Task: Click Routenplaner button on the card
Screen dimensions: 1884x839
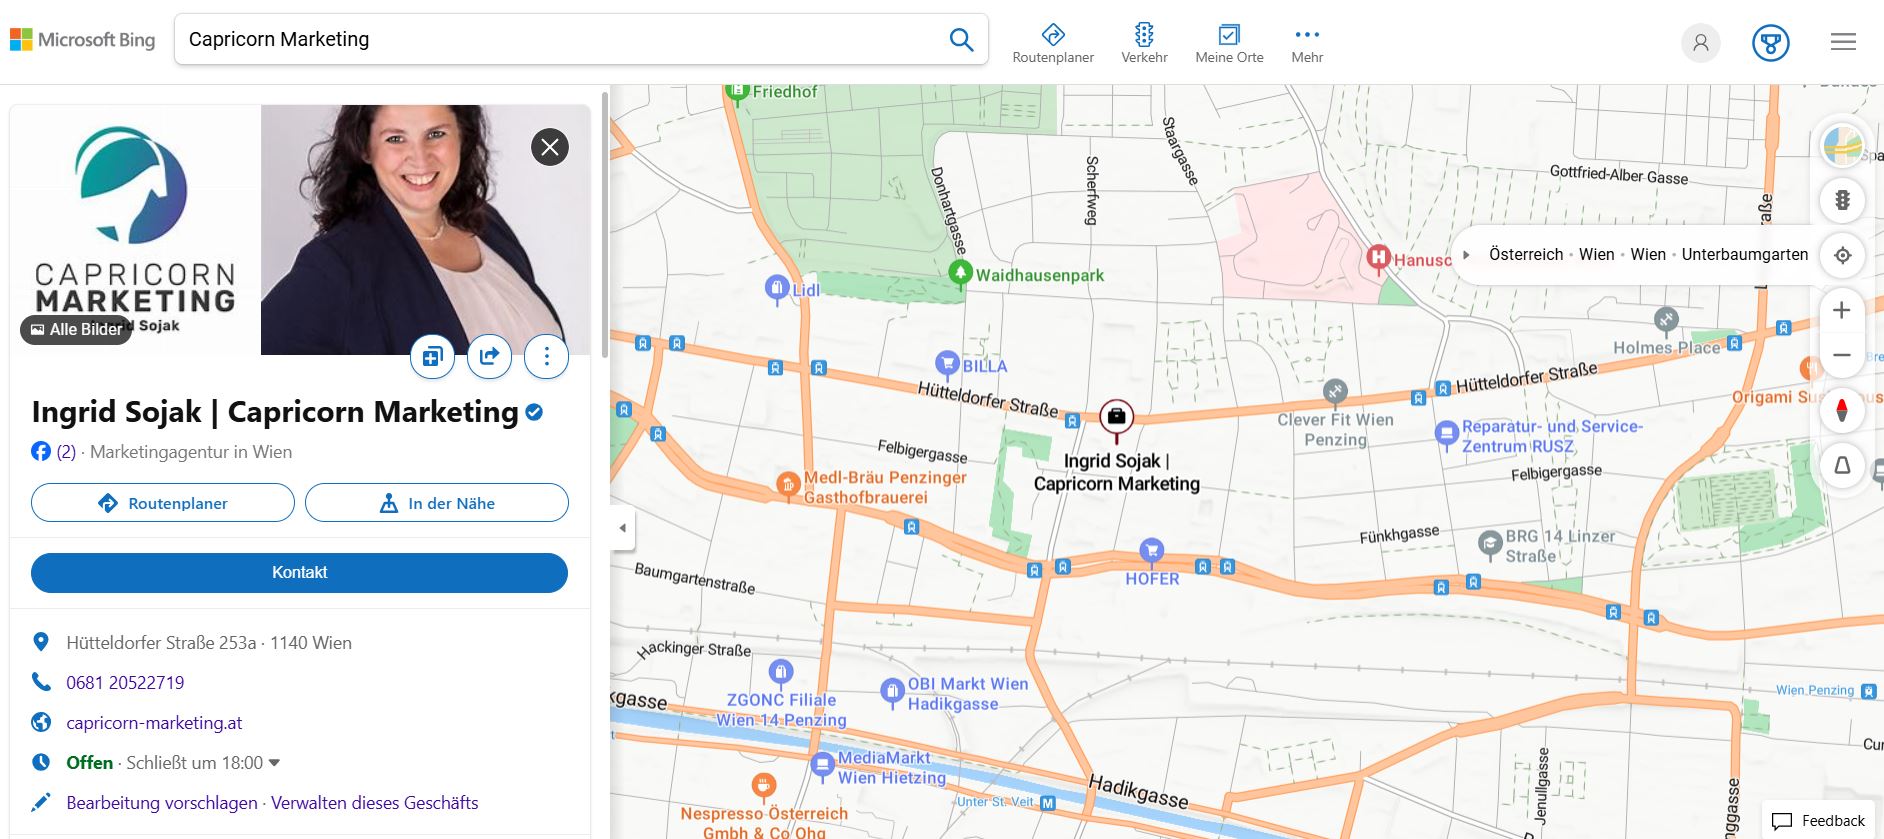Action: pos(163,503)
